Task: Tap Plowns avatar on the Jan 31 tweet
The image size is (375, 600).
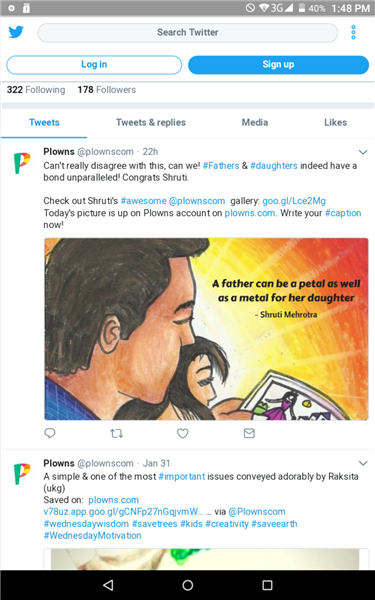Action: (22, 474)
